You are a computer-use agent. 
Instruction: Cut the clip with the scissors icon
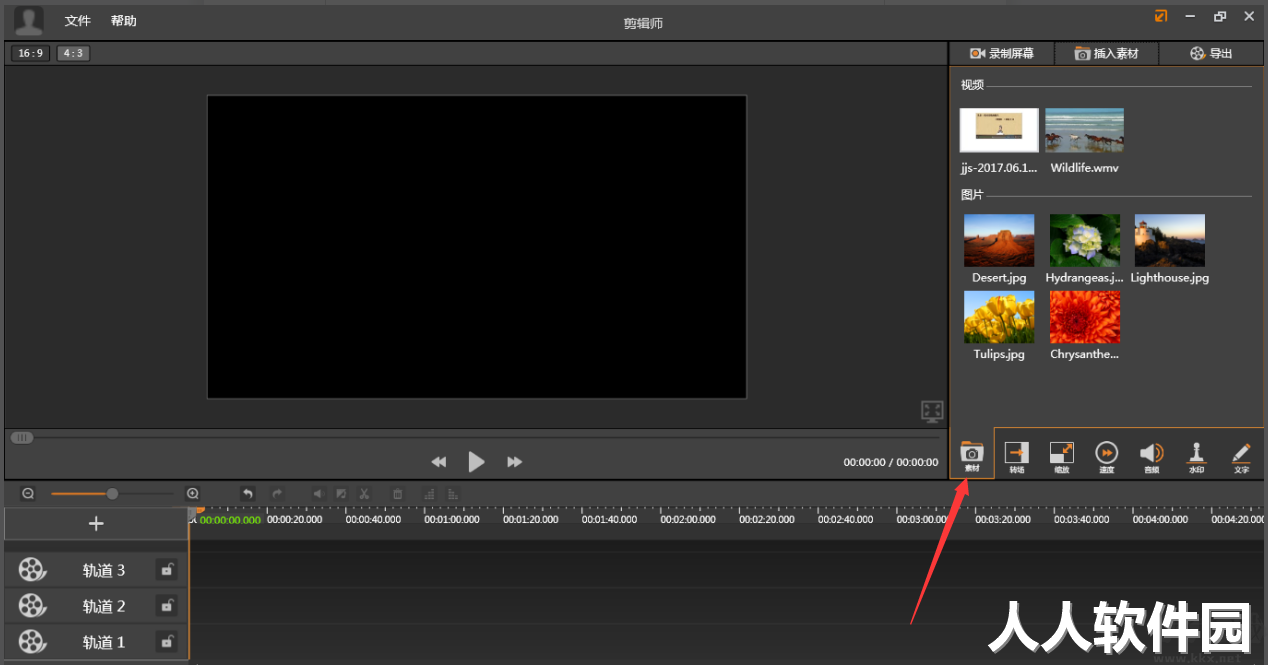coord(365,493)
